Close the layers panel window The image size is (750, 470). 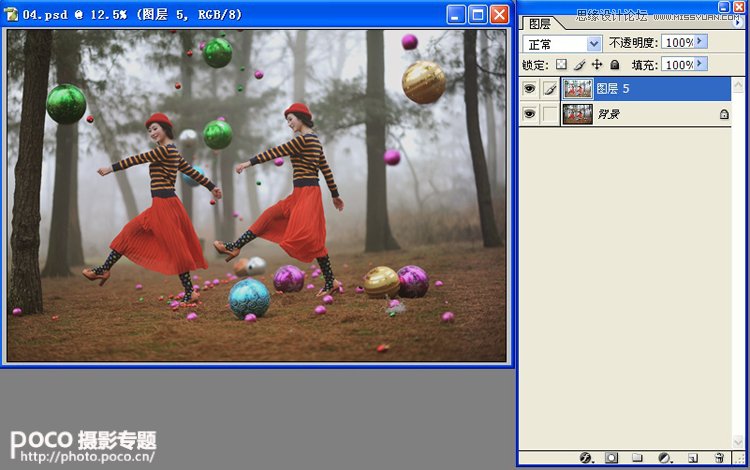point(739,7)
